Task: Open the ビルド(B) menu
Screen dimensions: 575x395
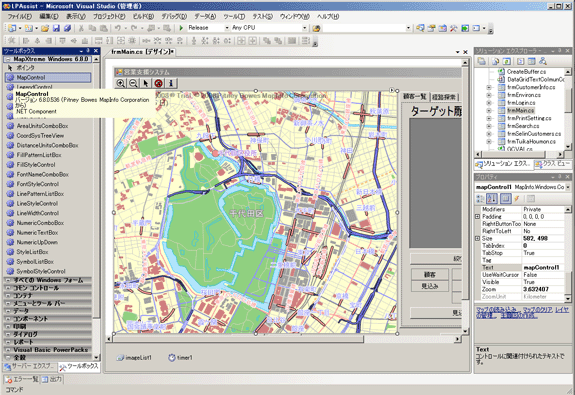Action: click(x=143, y=17)
